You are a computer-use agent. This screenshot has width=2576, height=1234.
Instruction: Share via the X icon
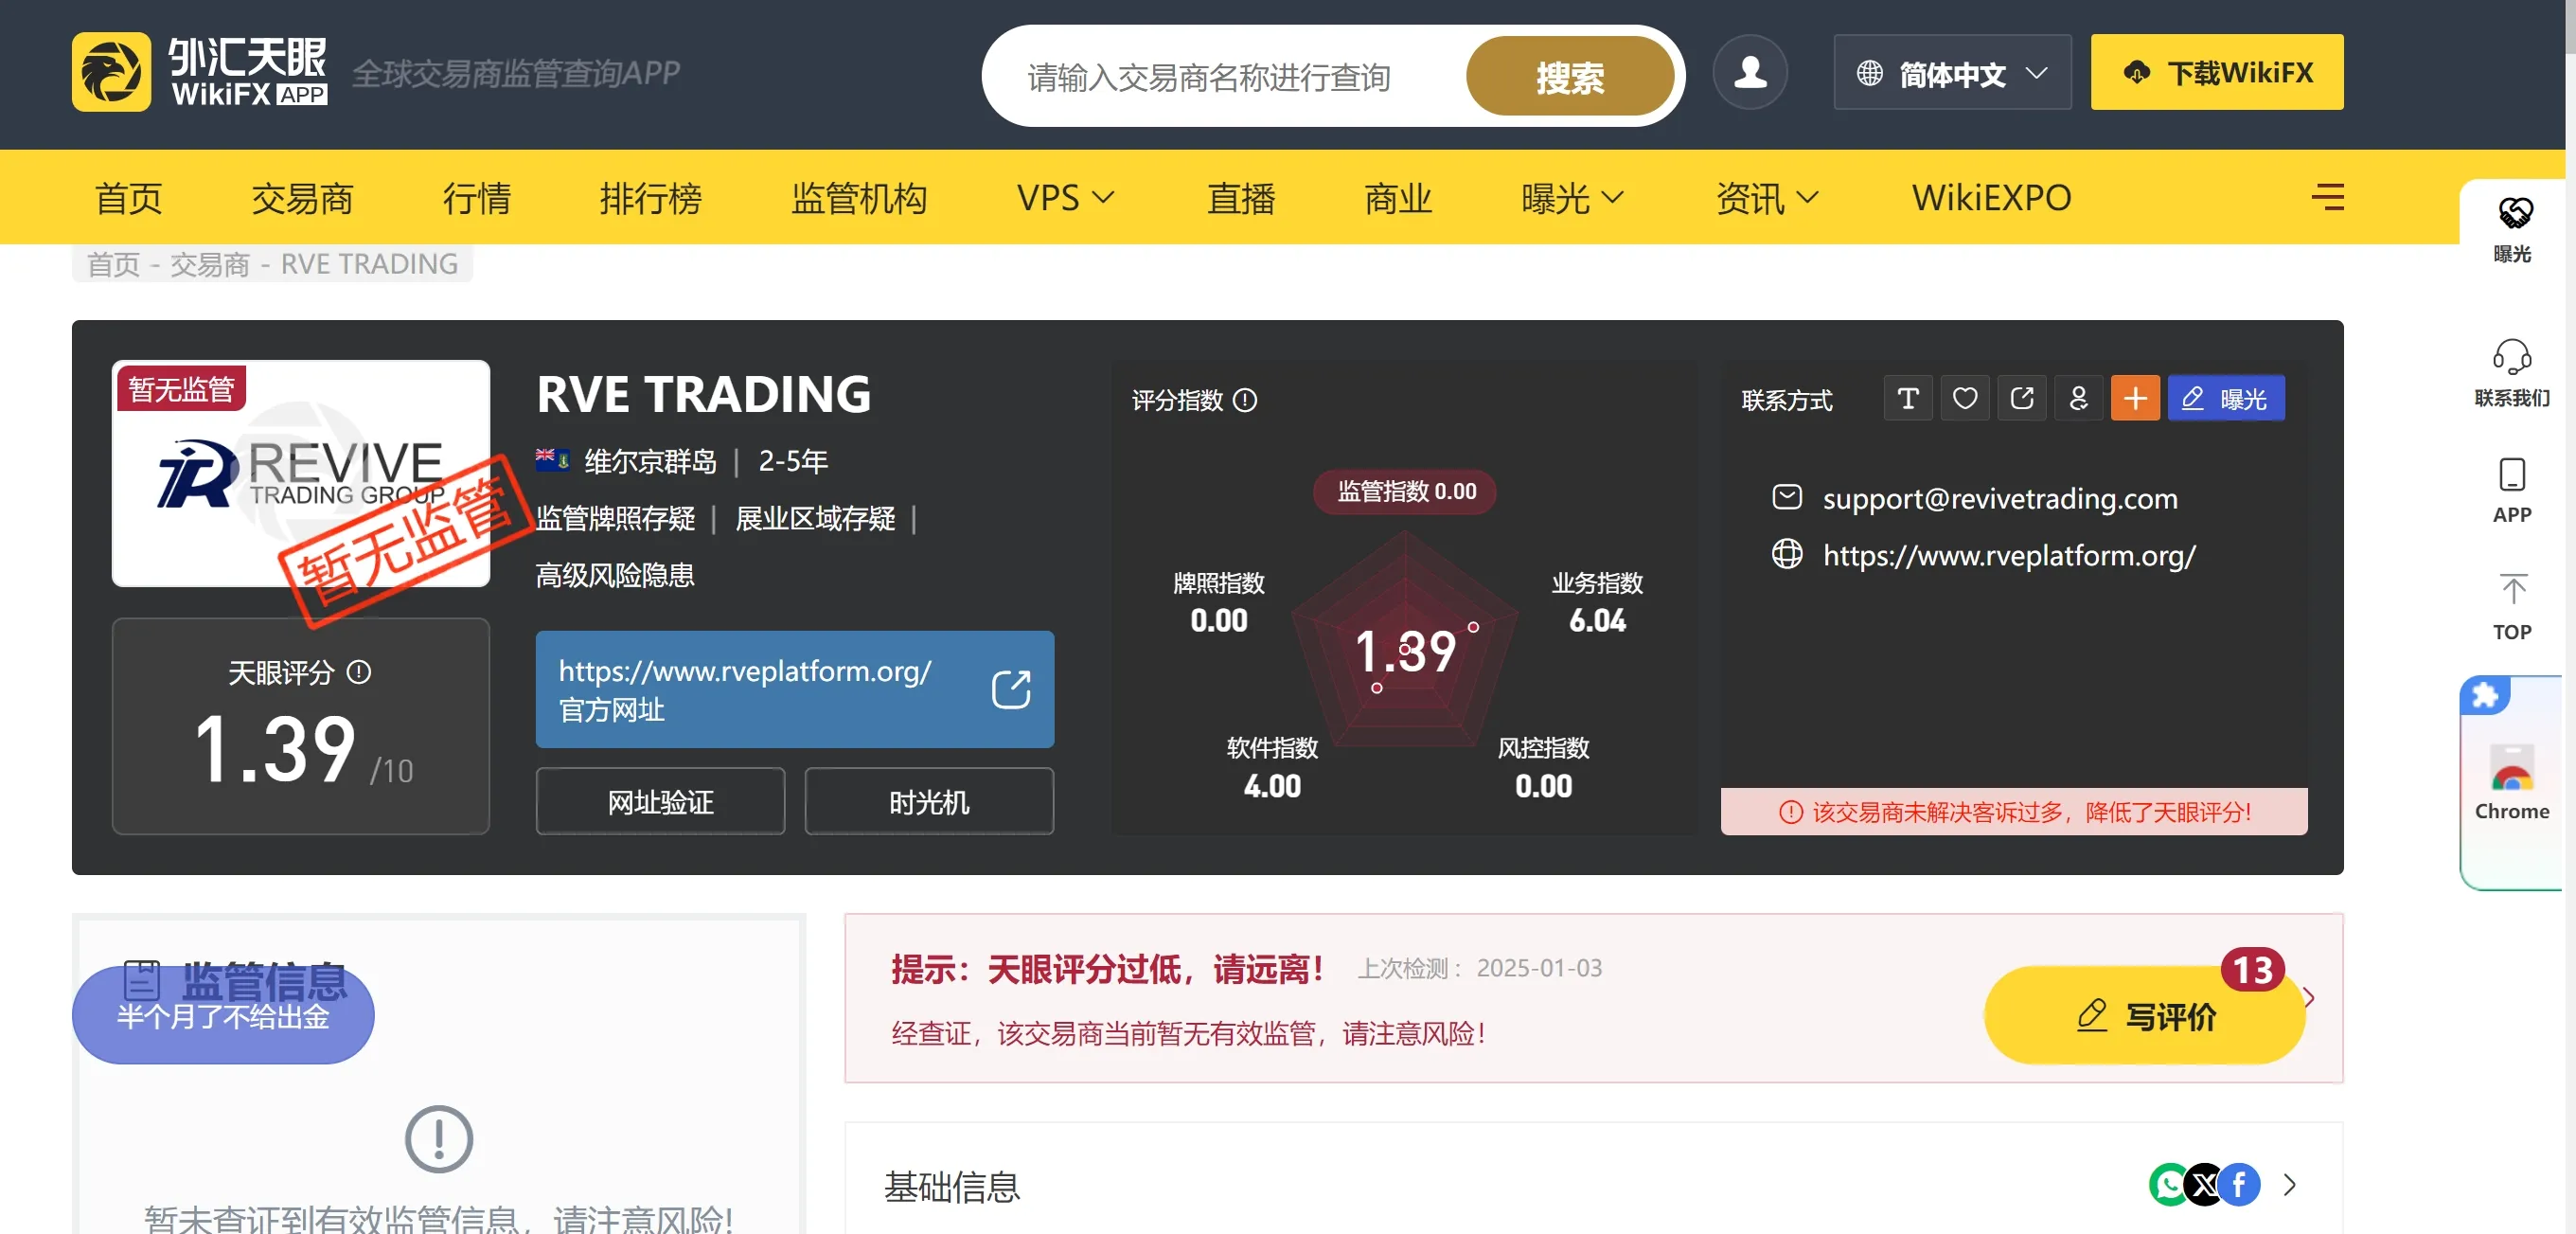[x=2204, y=1185]
